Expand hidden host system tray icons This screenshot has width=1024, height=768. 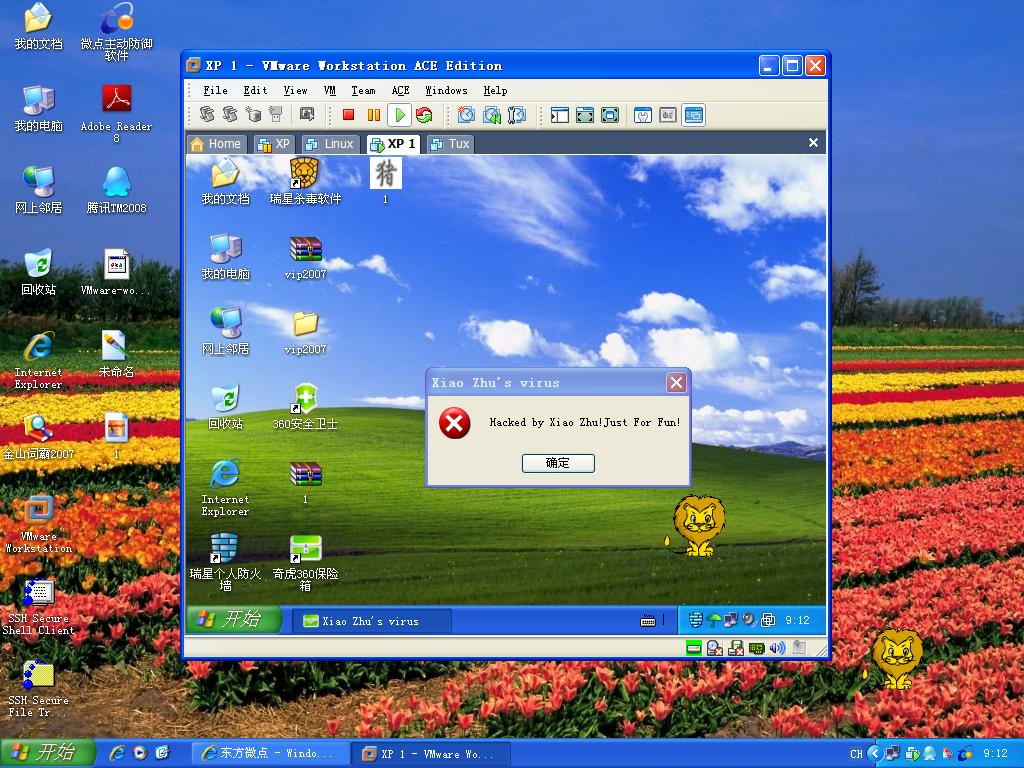coord(875,753)
